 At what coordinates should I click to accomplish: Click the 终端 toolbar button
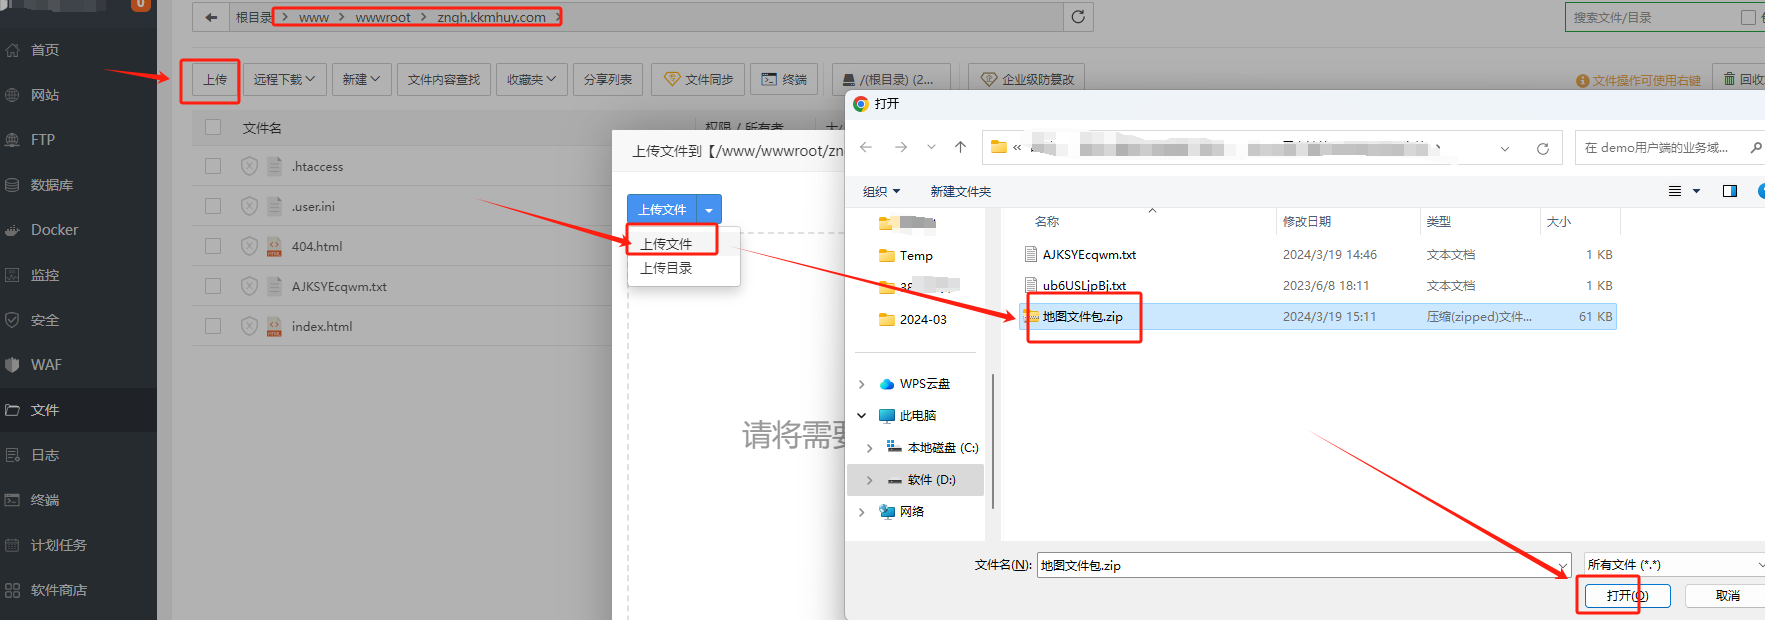(784, 80)
